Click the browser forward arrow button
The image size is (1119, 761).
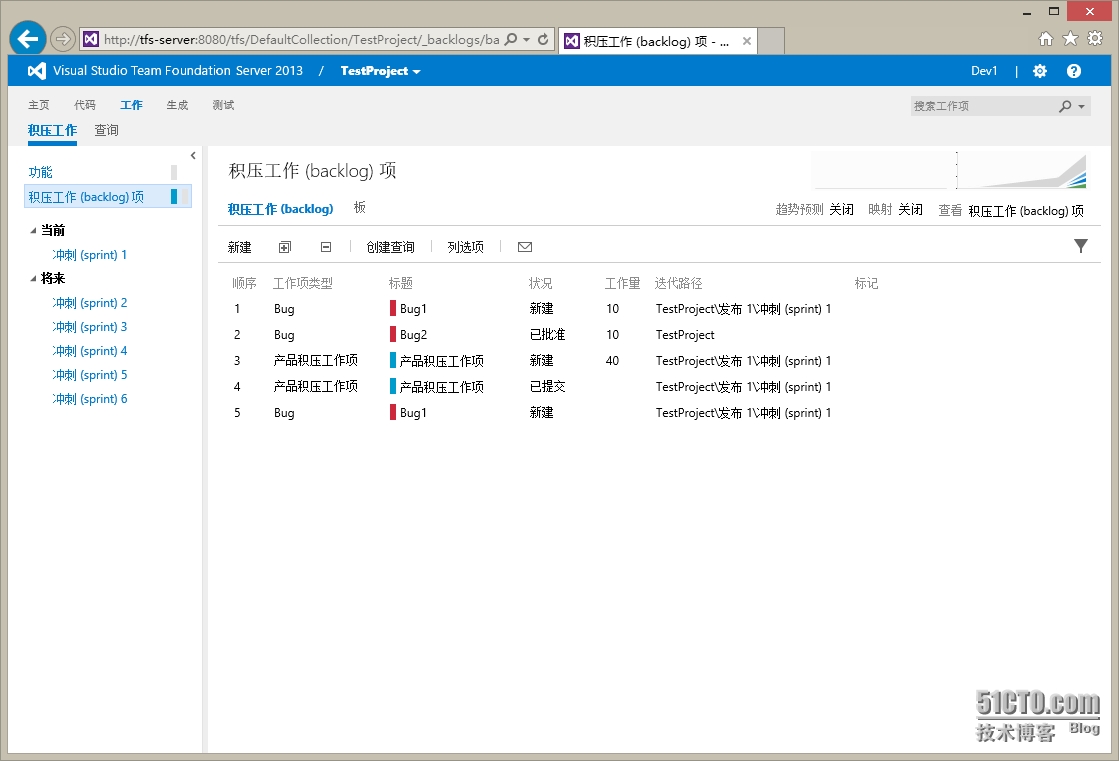click(x=63, y=39)
